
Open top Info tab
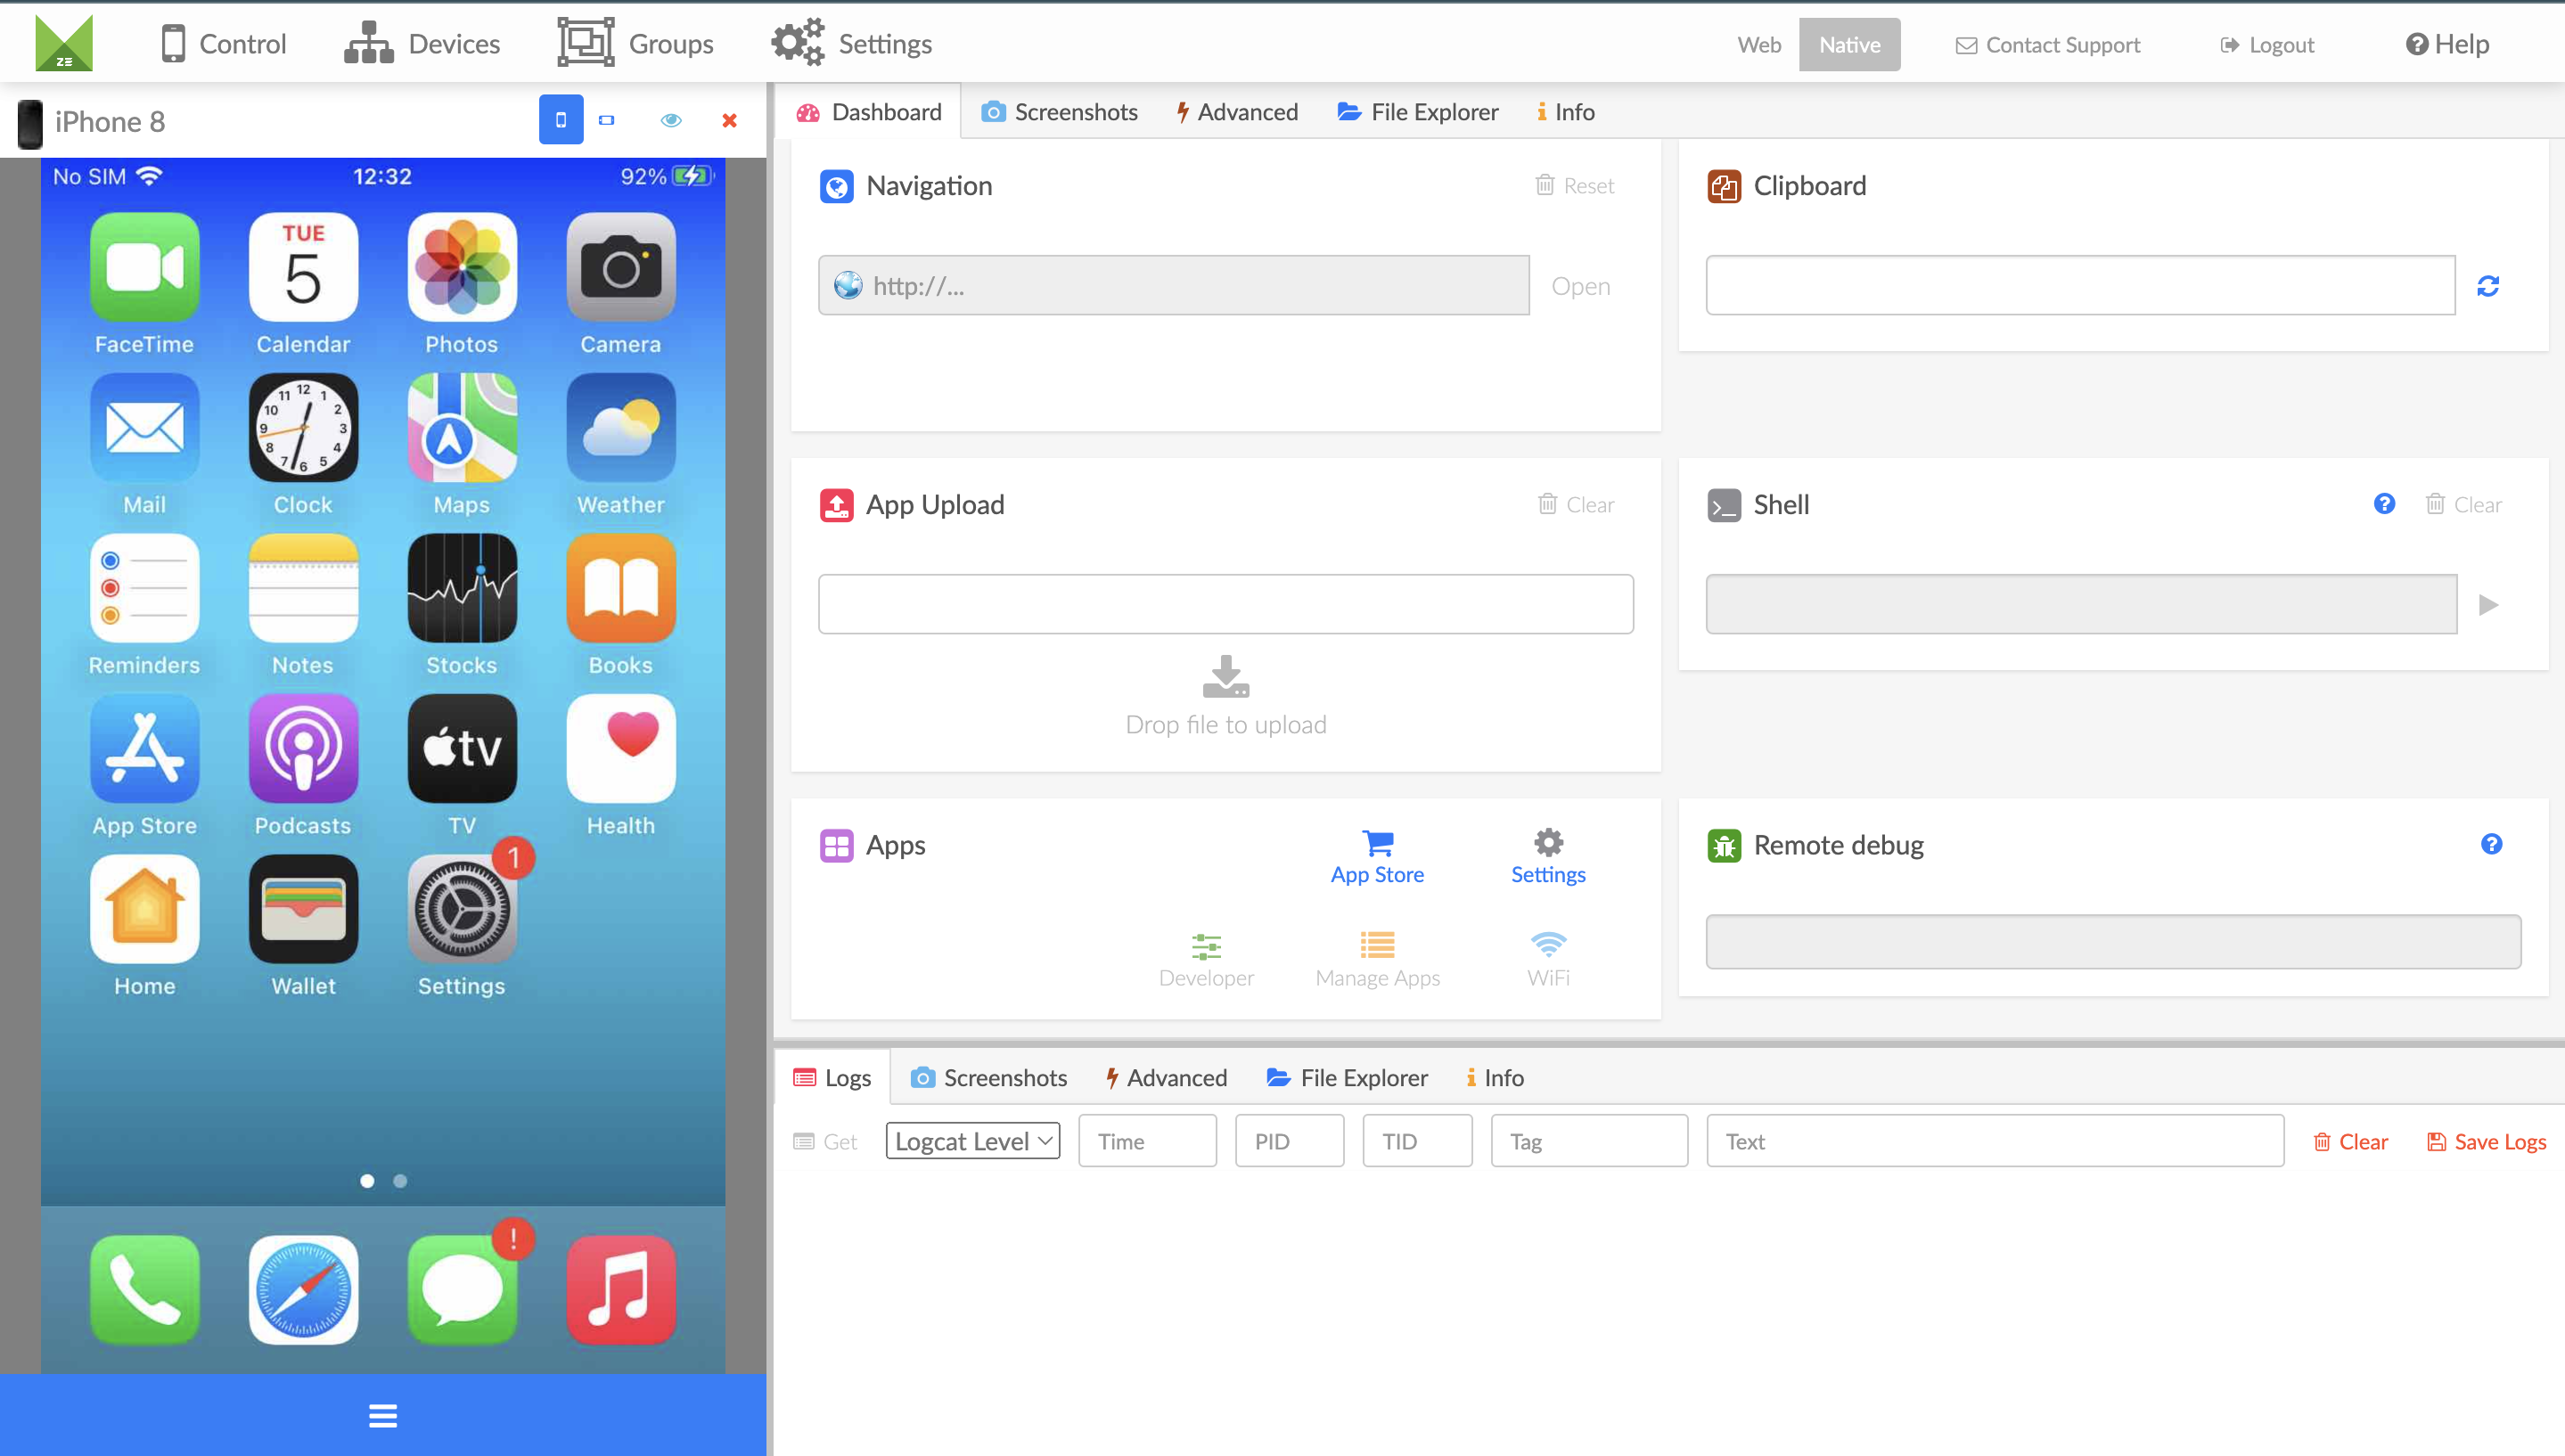[x=1566, y=112]
